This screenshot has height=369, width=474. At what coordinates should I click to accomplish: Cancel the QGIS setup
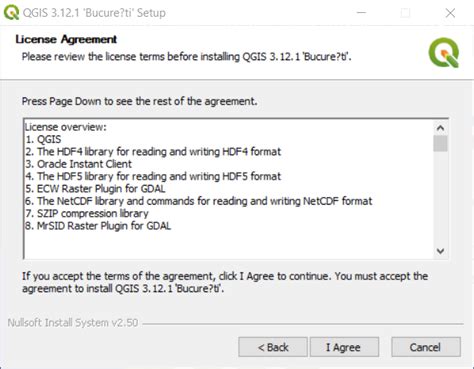(426, 347)
